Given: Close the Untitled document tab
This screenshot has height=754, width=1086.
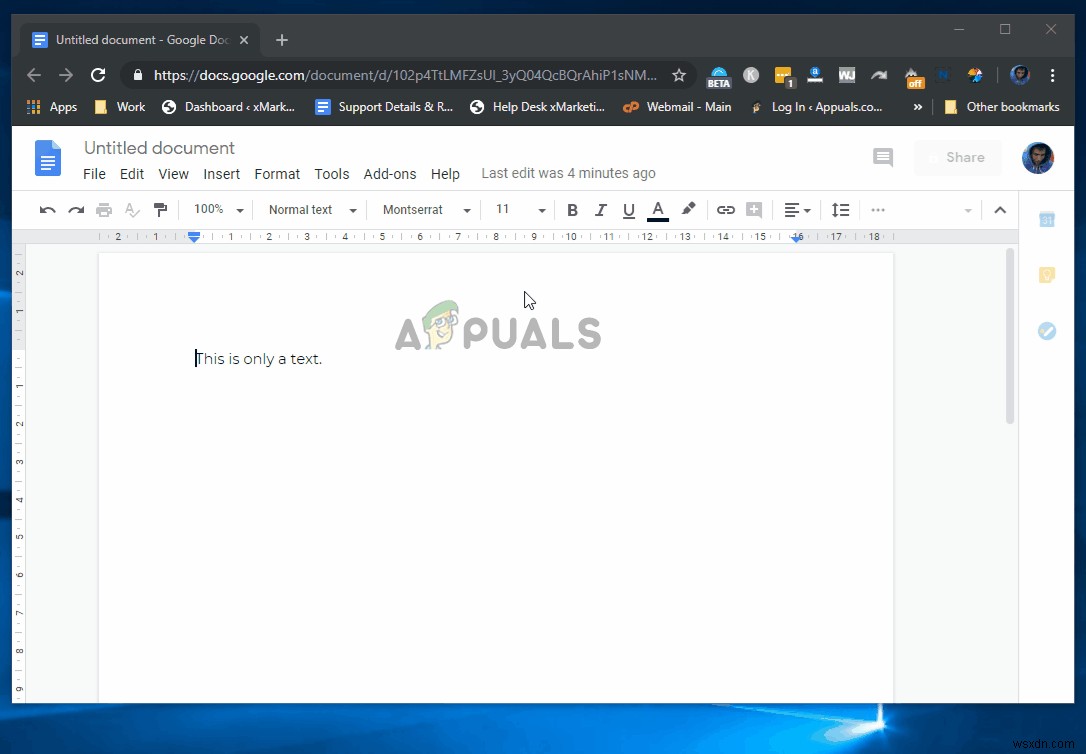Looking at the screenshot, I should 244,40.
